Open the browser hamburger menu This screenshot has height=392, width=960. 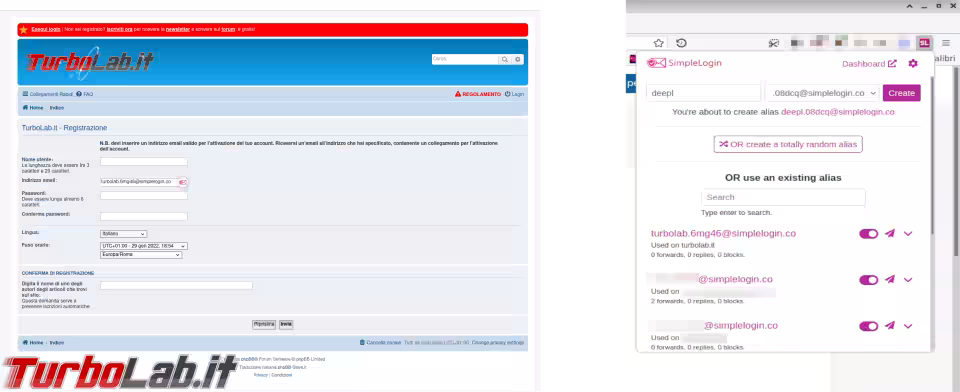point(946,43)
